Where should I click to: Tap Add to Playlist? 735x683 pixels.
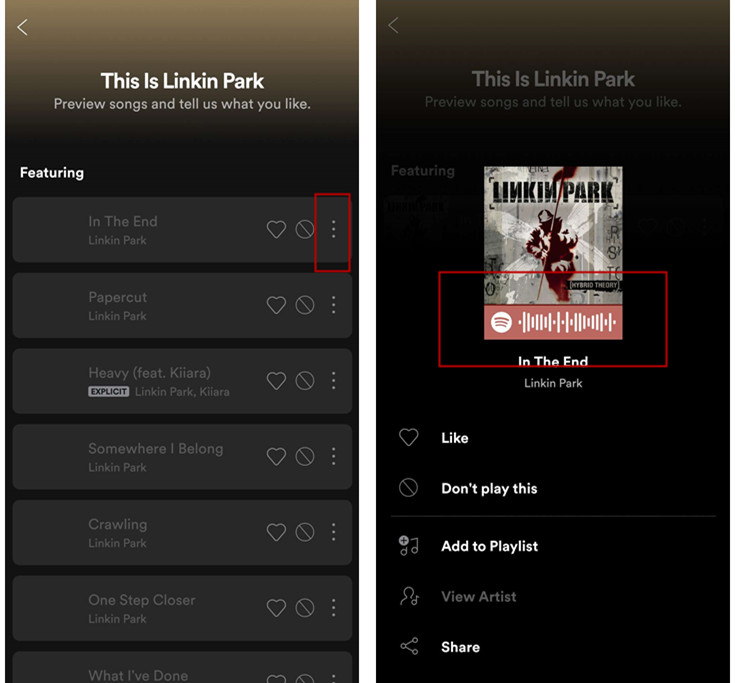click(489, 546)
